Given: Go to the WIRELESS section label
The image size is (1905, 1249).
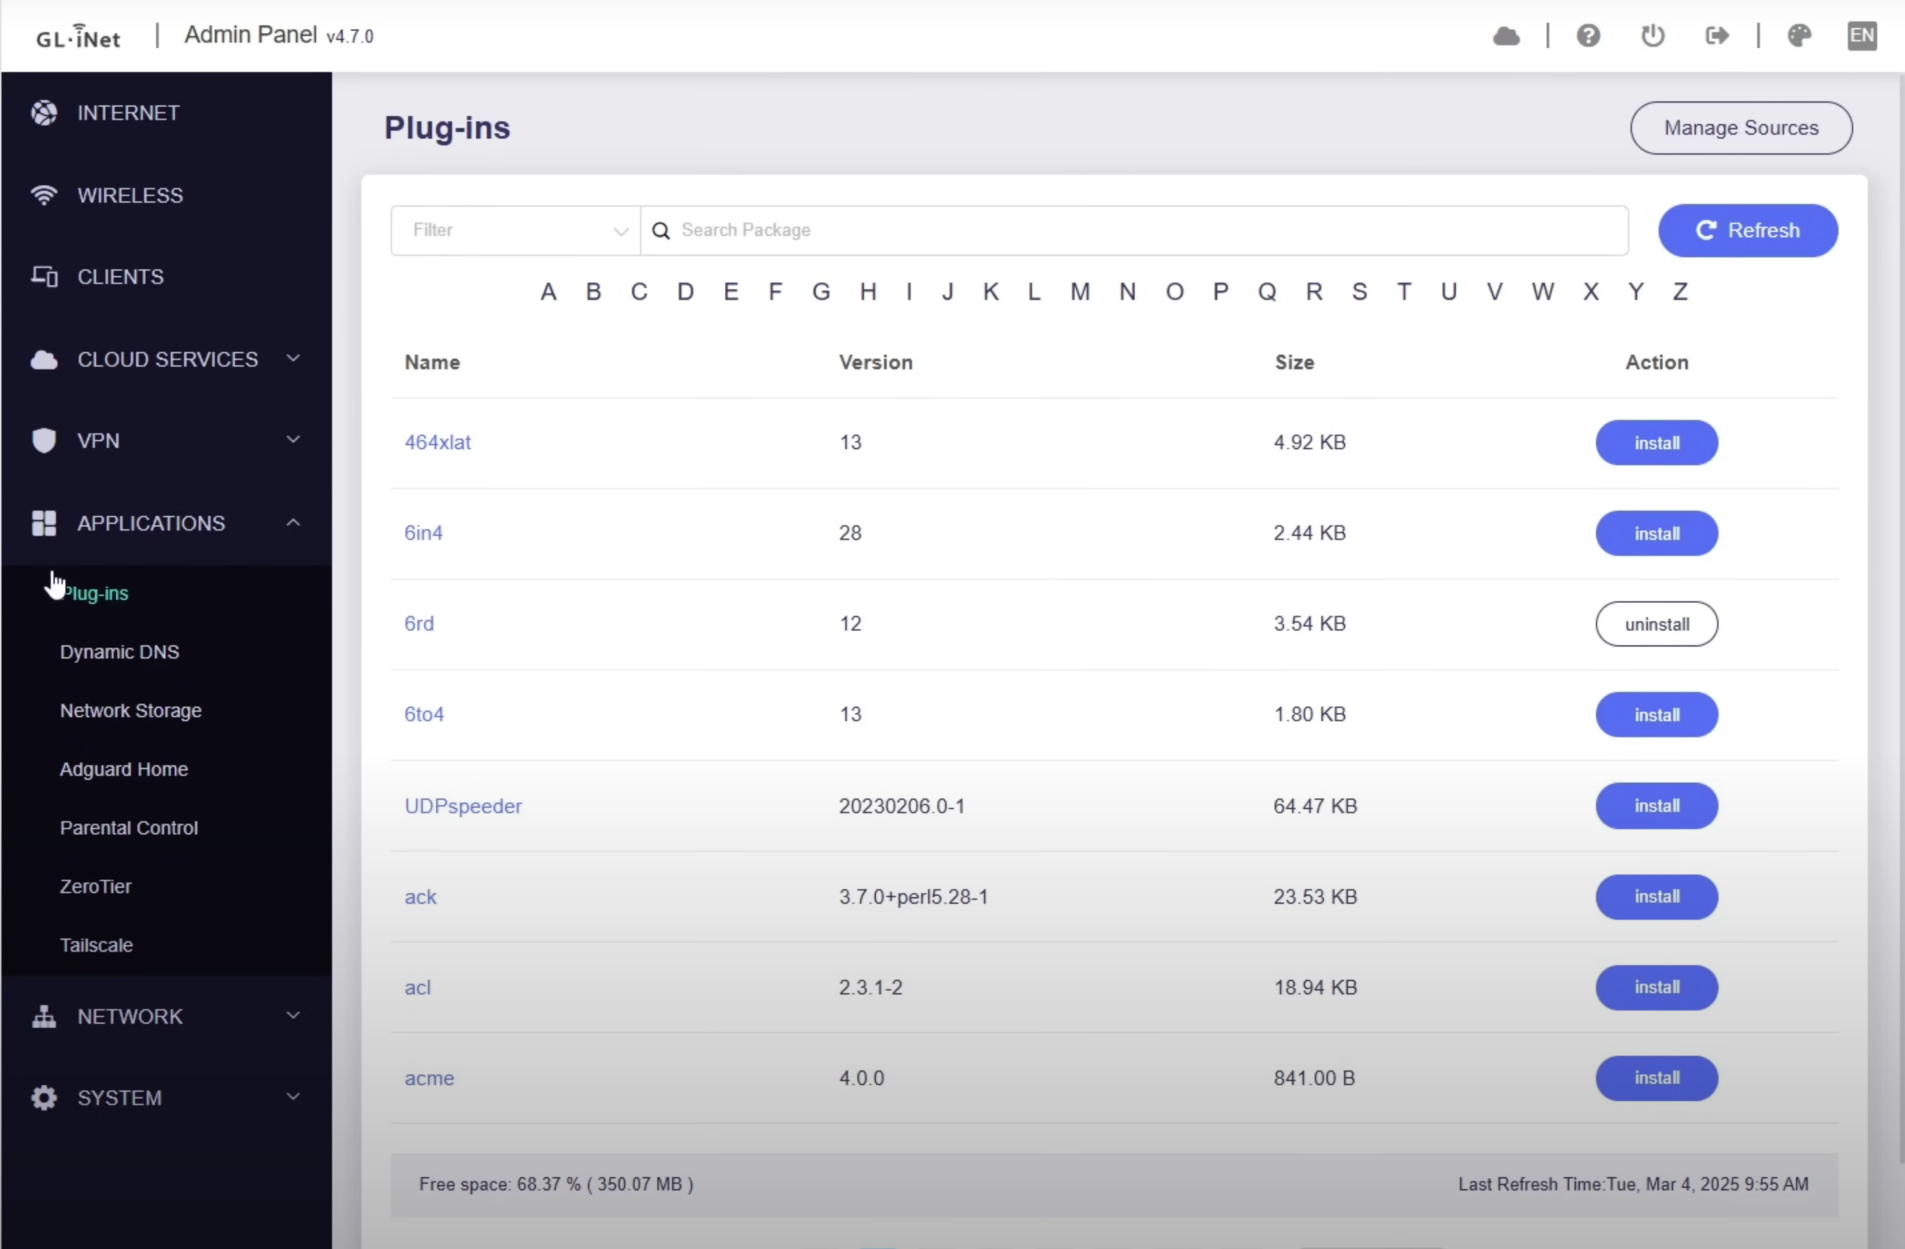Looking at the screenshot, I should click(131, 196).
